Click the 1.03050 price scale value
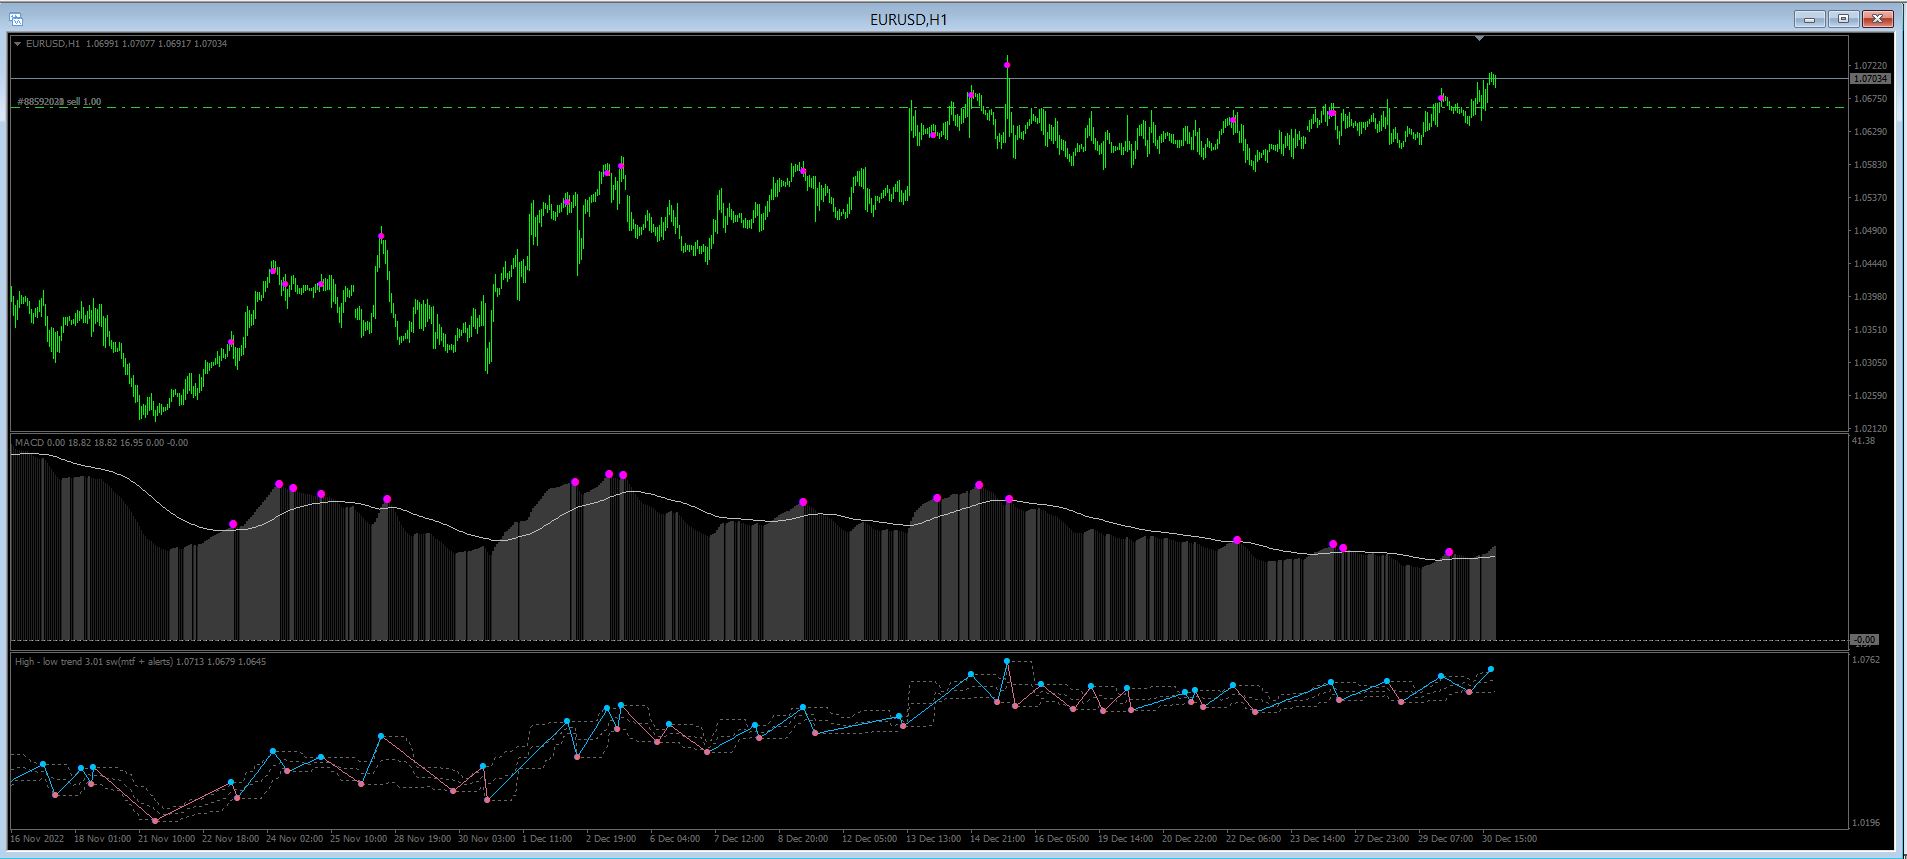 coord(1870,363)
